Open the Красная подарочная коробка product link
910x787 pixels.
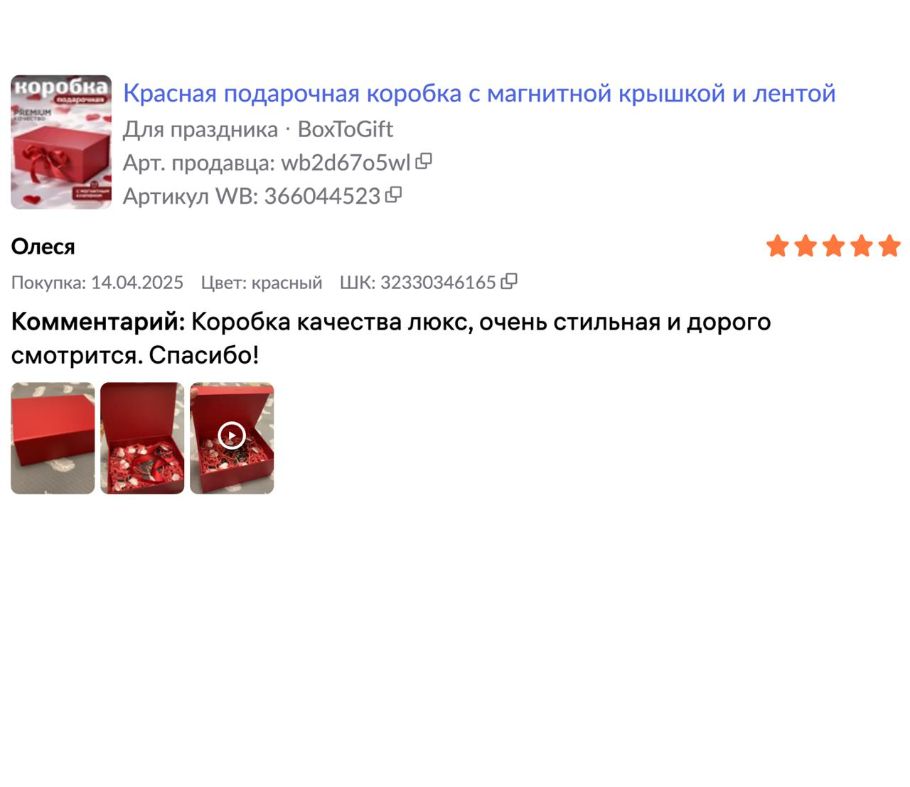click(479, 93)
